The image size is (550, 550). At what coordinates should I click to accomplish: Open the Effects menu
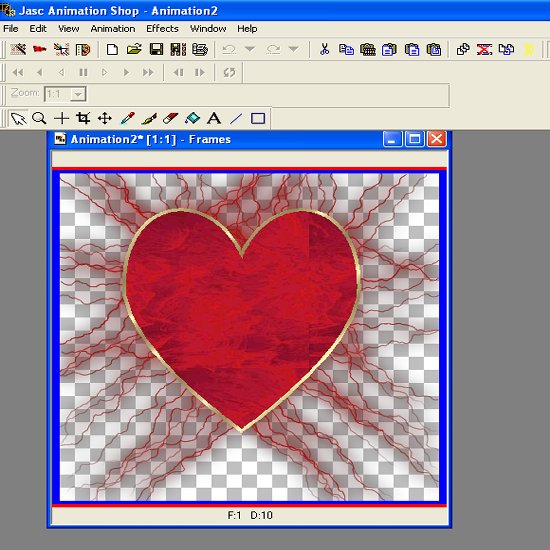tap(162, 29)
